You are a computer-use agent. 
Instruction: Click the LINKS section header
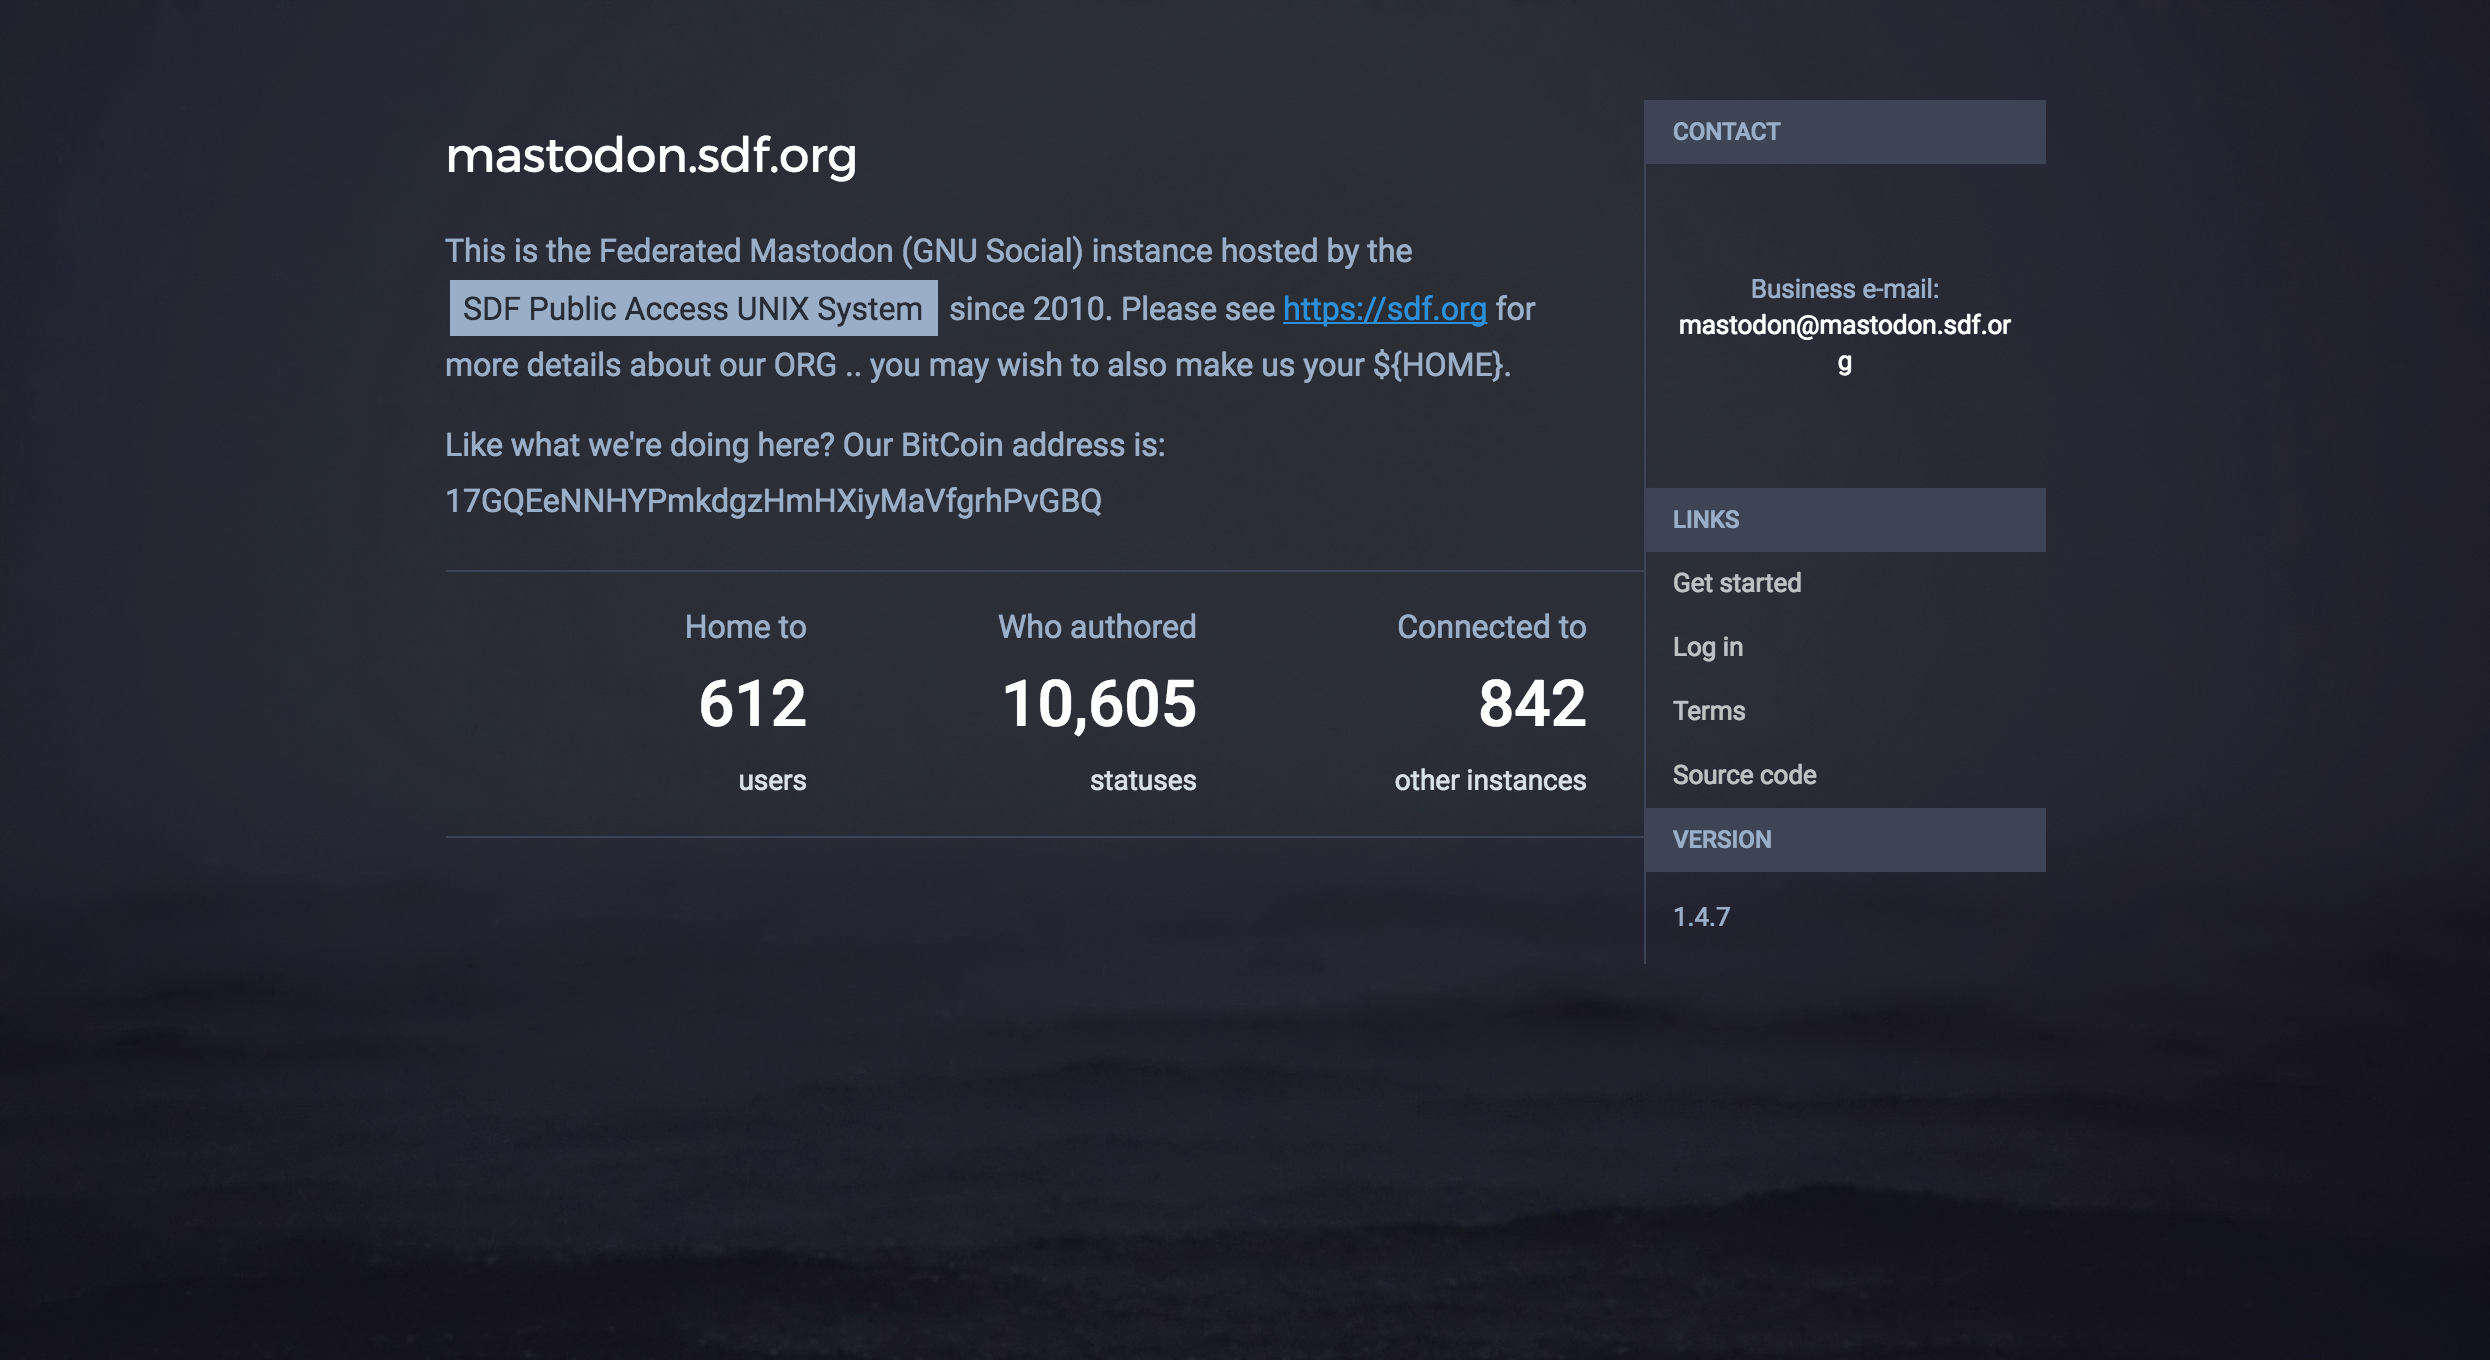pyautogui.click(x=1845, y=520)
